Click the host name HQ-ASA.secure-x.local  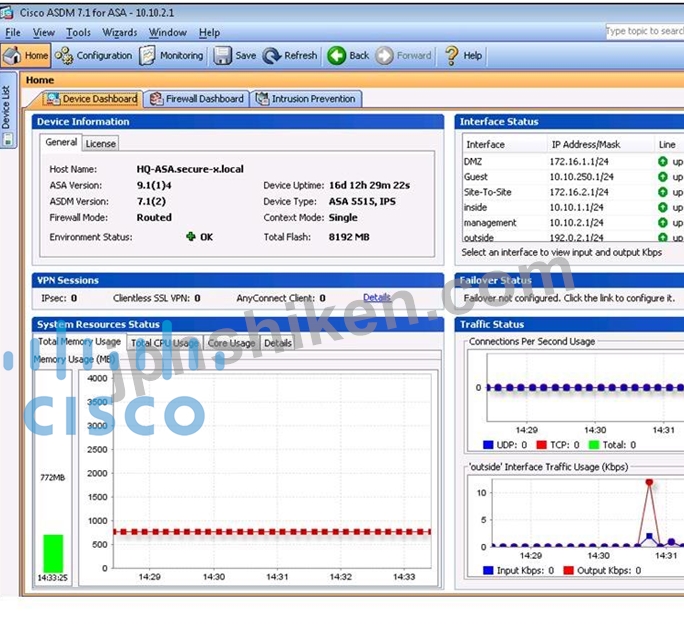click(x=190, y=169)
